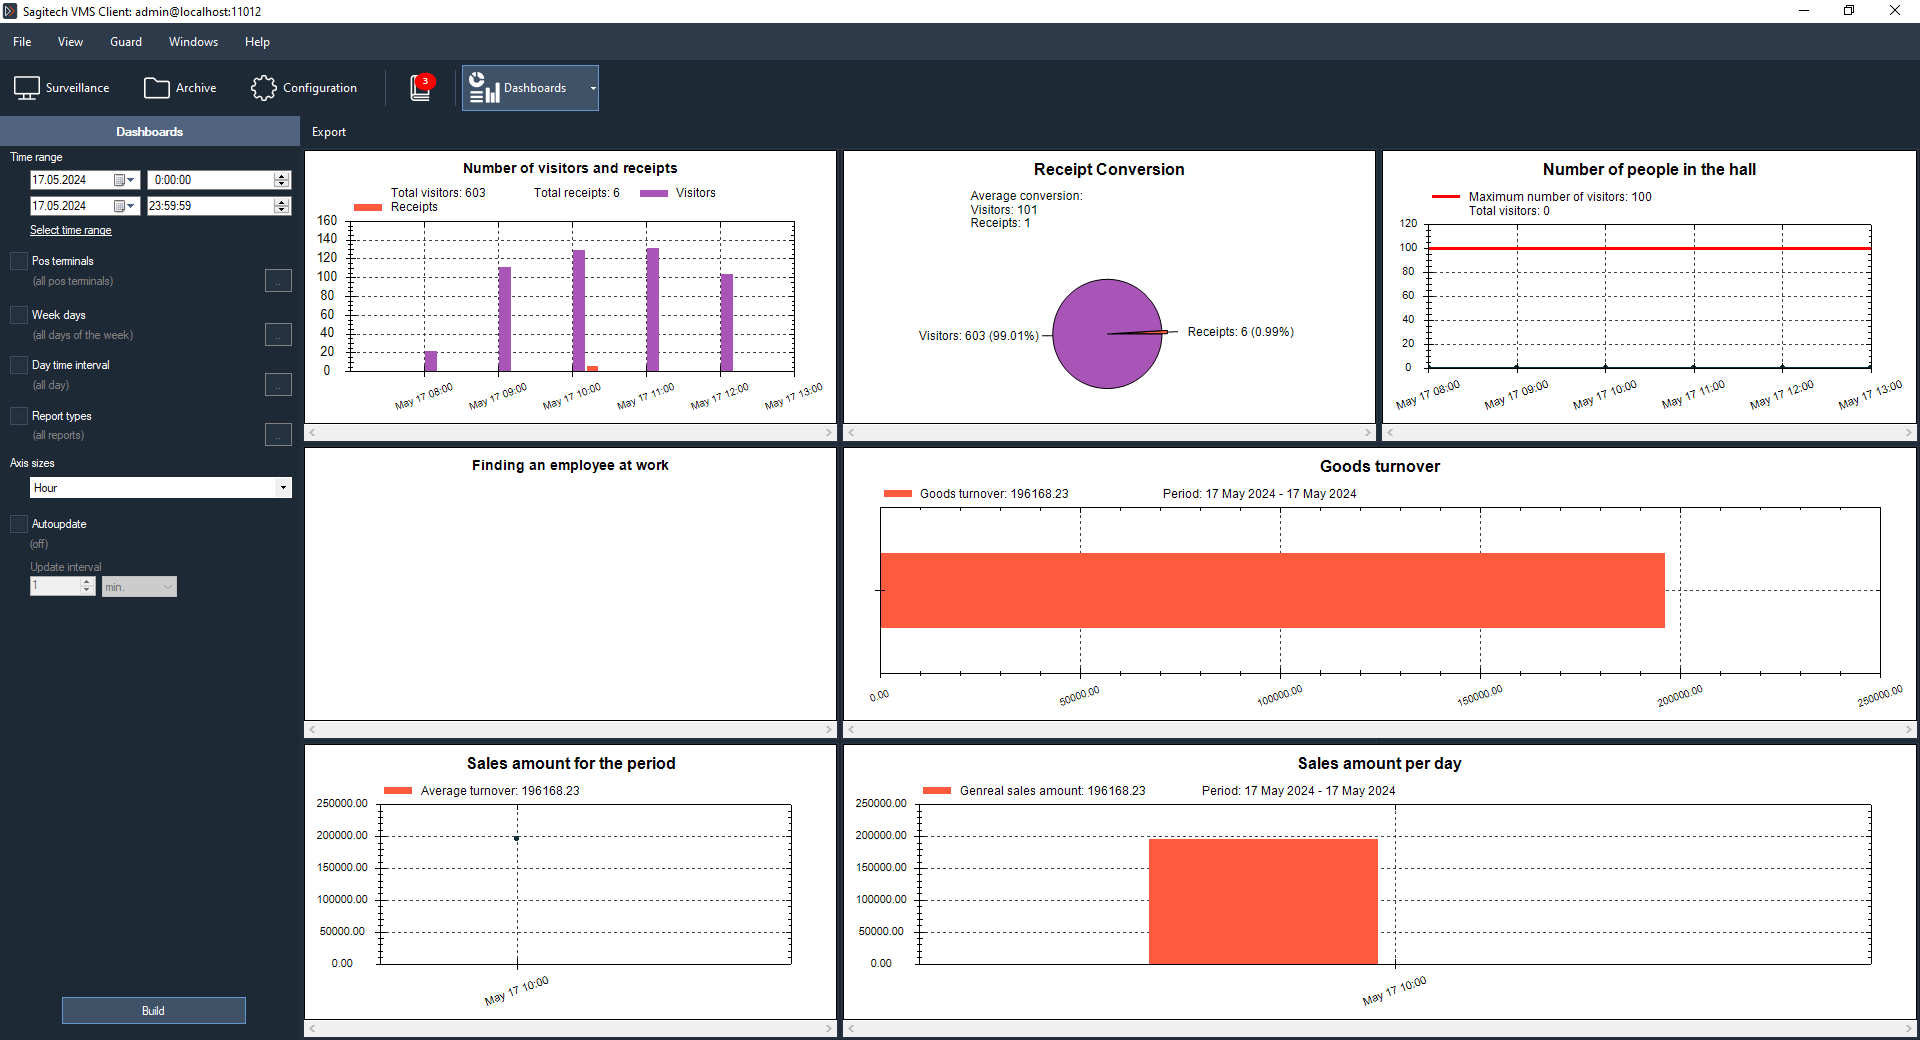1920x1040 pixels.
Task: Check the Week days filter
Action: click(19, 315)
